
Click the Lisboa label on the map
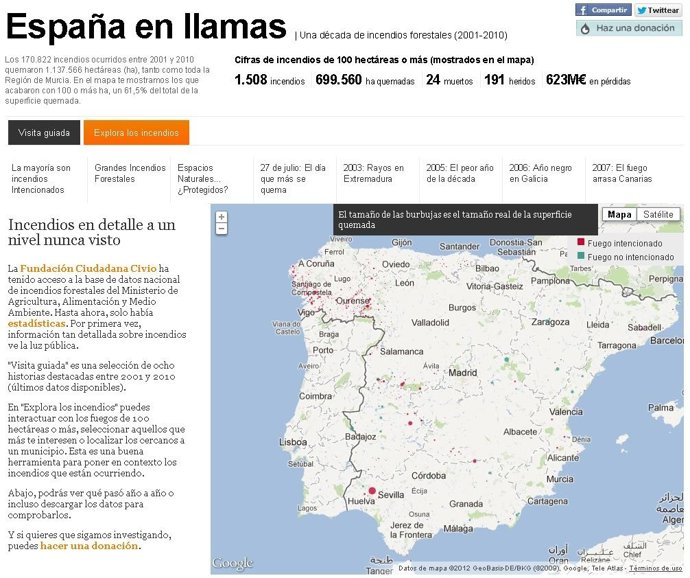click(293, 442)
